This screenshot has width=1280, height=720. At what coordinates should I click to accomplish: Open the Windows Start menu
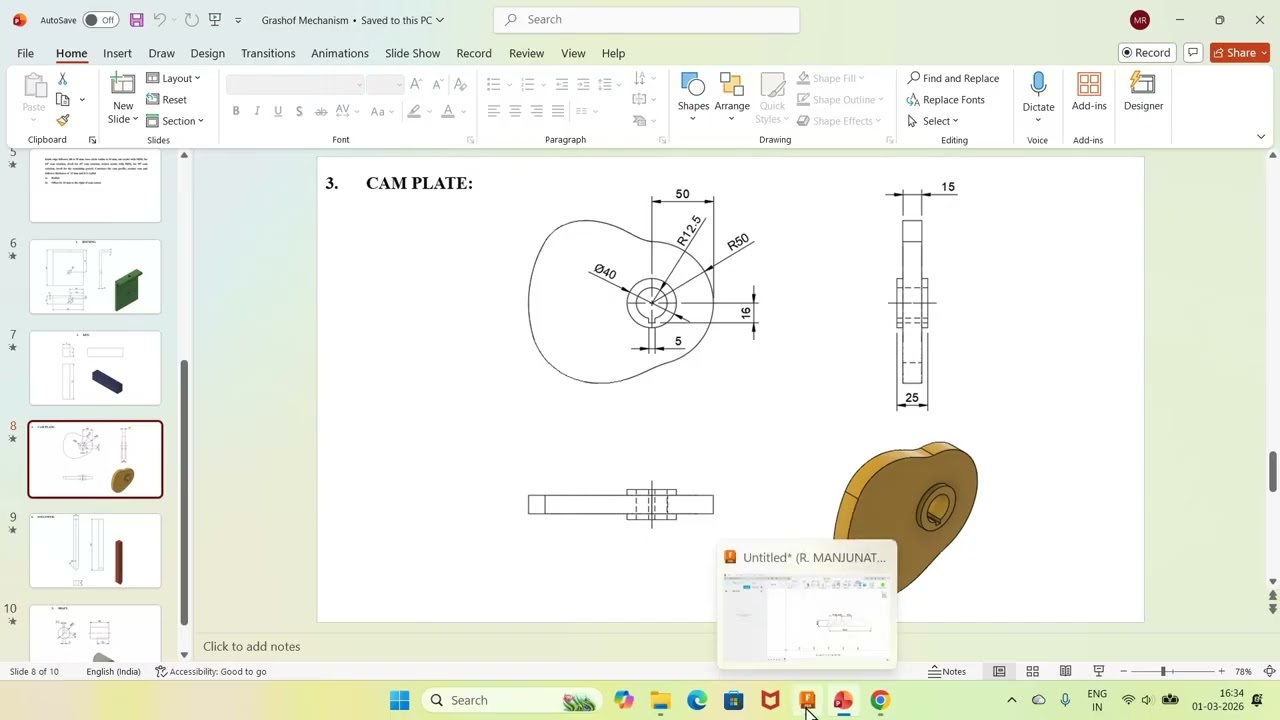pos(399,700)
